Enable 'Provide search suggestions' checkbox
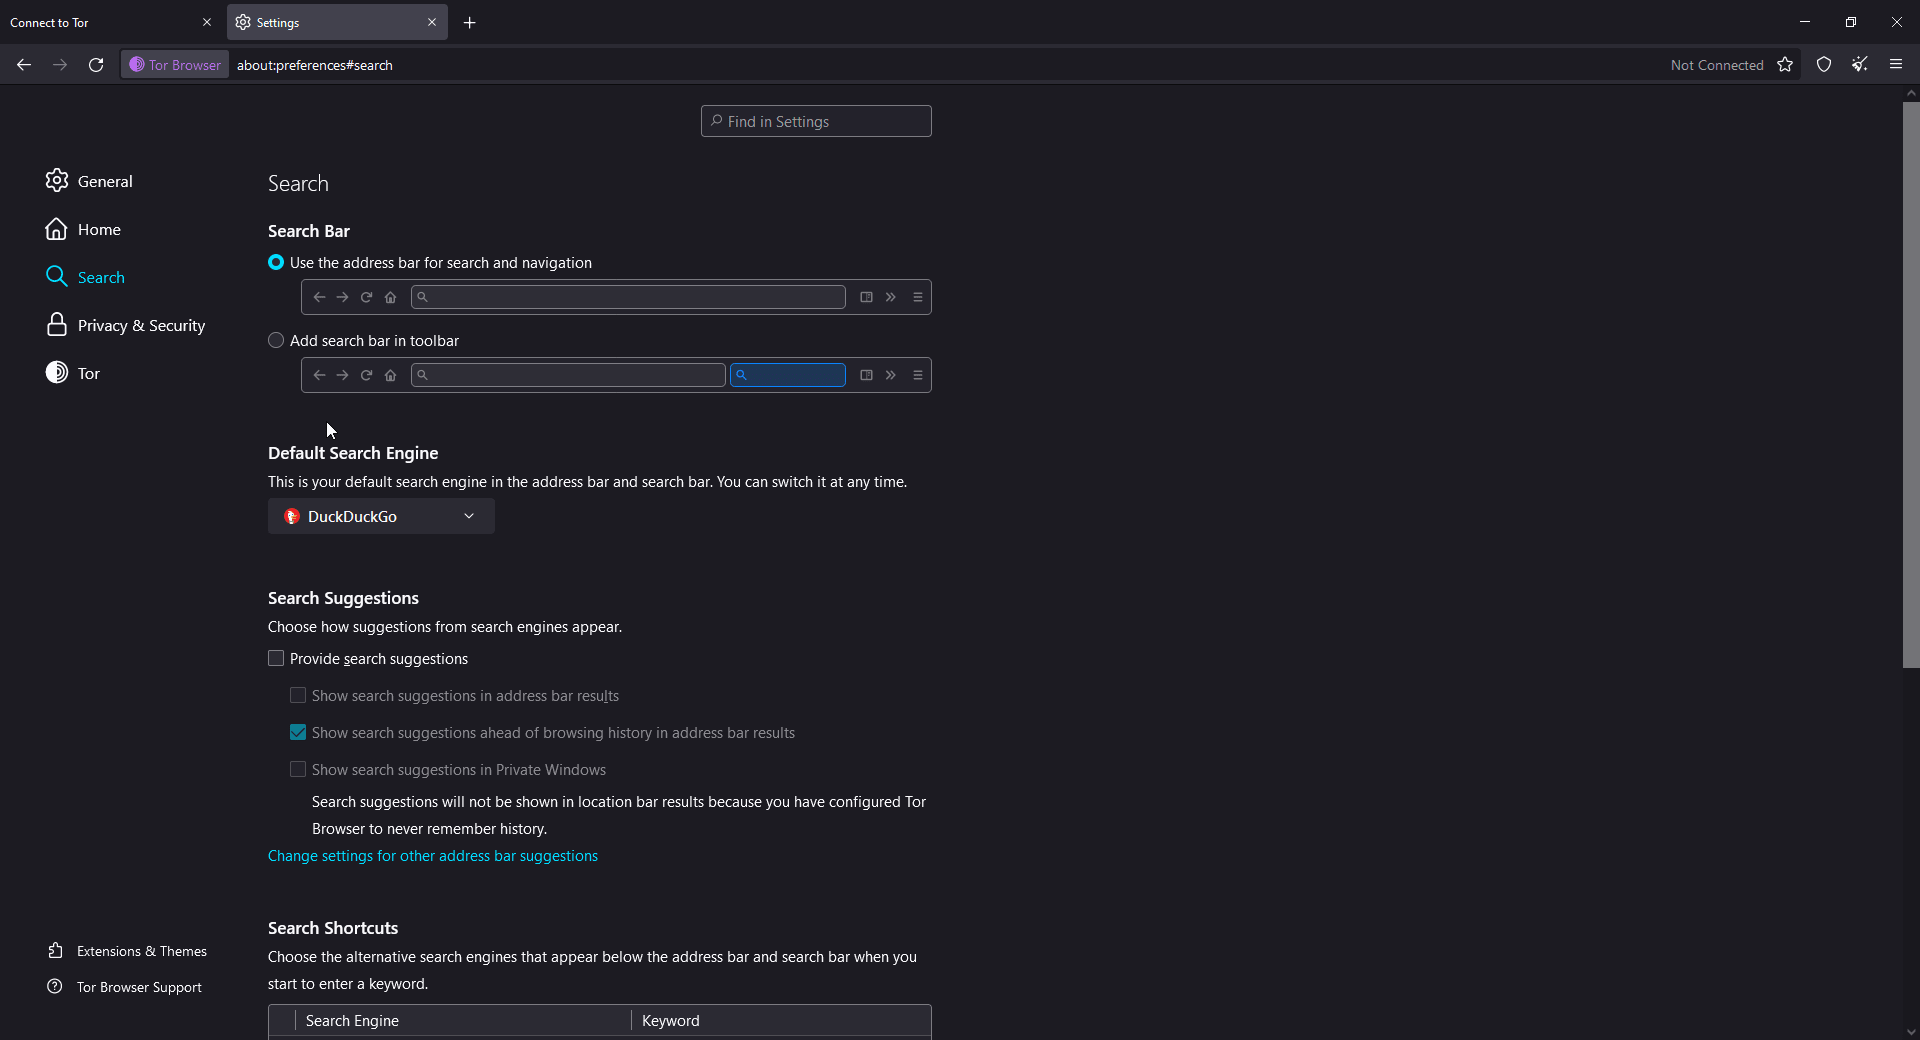Viewport: 1920px width, 1040px height. 276,659
